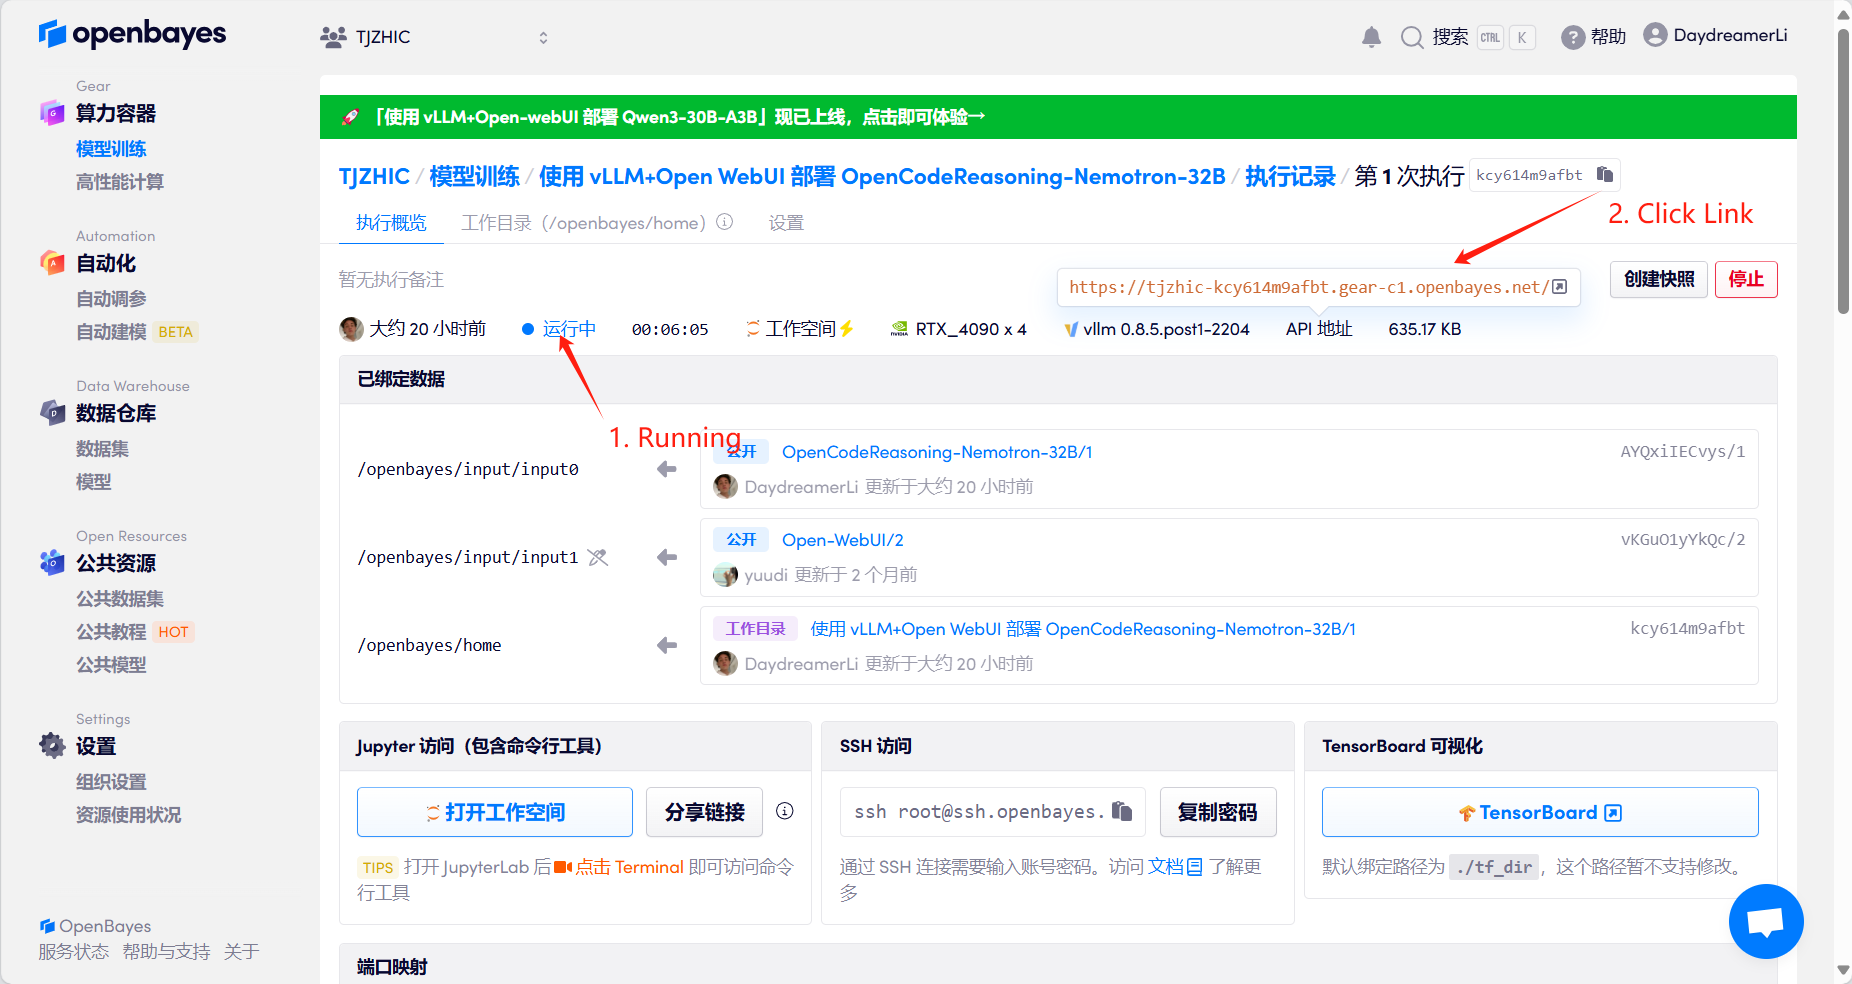Image resolution: width=1852 pixels, height=984 pixels.
Task: Open the search magnifier icon
Action: (1412, 37)
